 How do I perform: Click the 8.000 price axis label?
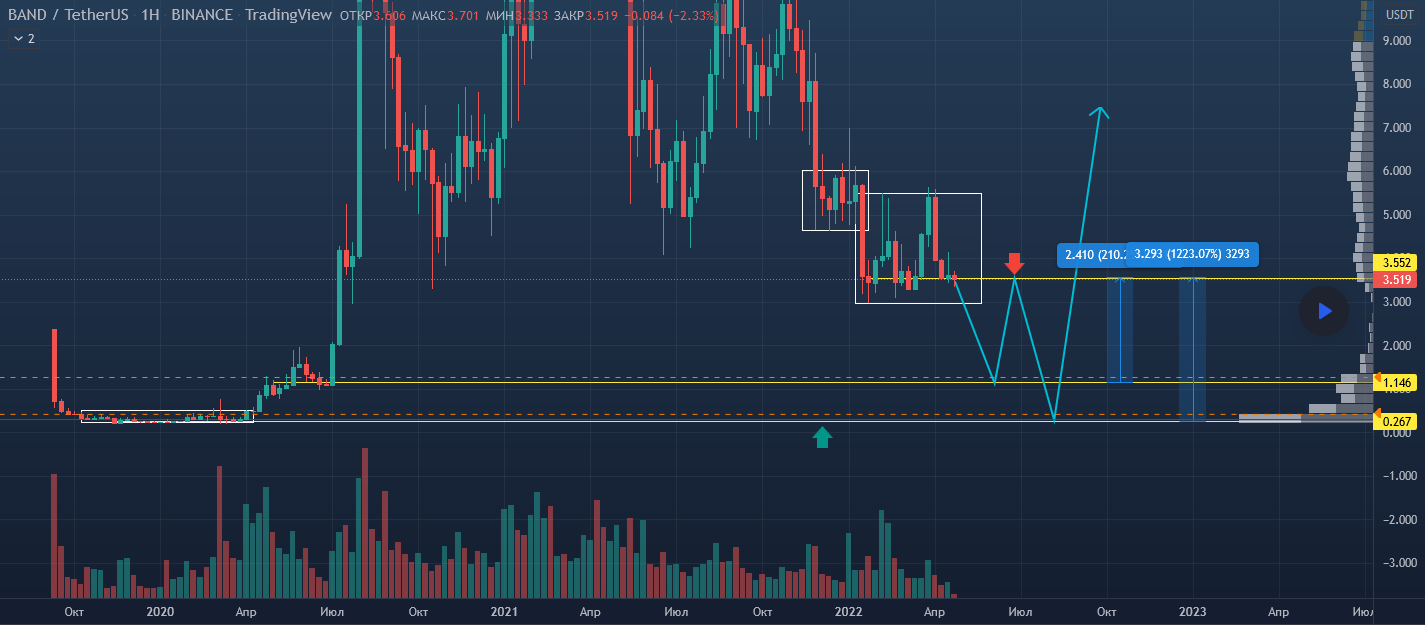(1397, 84)
